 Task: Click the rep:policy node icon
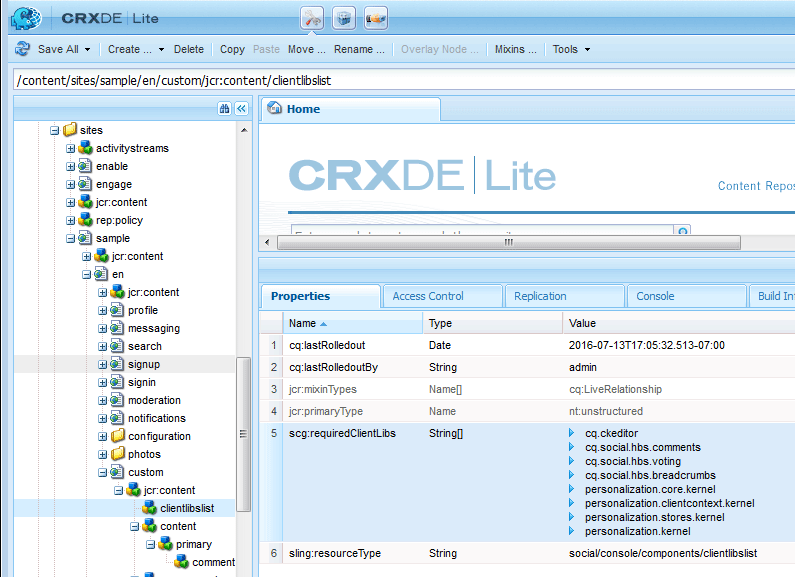[x=86, y=220]
